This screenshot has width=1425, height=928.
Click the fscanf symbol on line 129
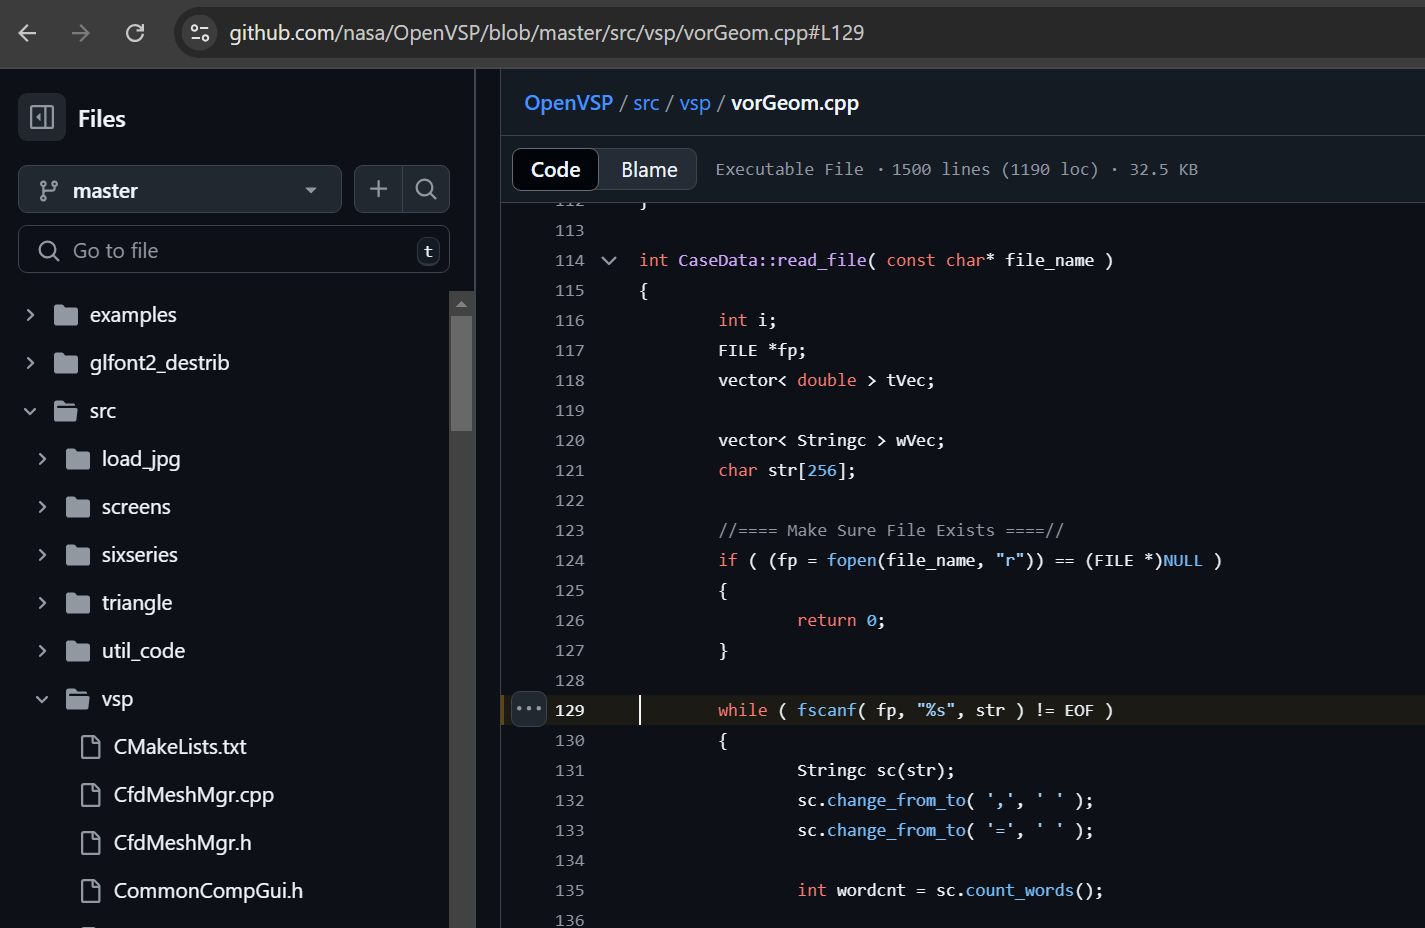pos(827,711)
